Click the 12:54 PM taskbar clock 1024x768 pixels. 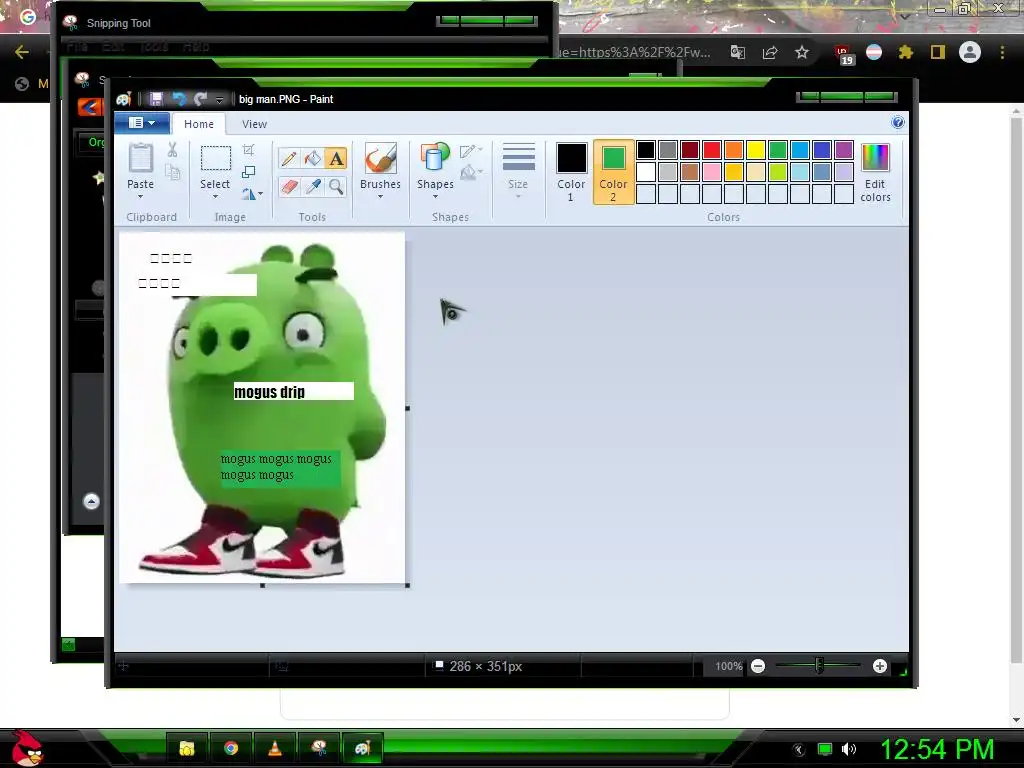(937, 749)
